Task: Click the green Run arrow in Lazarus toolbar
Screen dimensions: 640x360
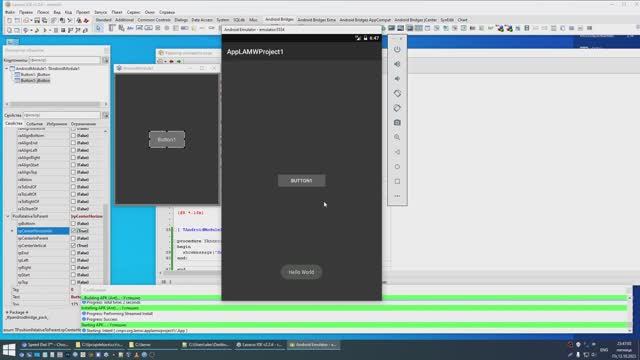Action: pyautogui.click(x=45, y=30)
